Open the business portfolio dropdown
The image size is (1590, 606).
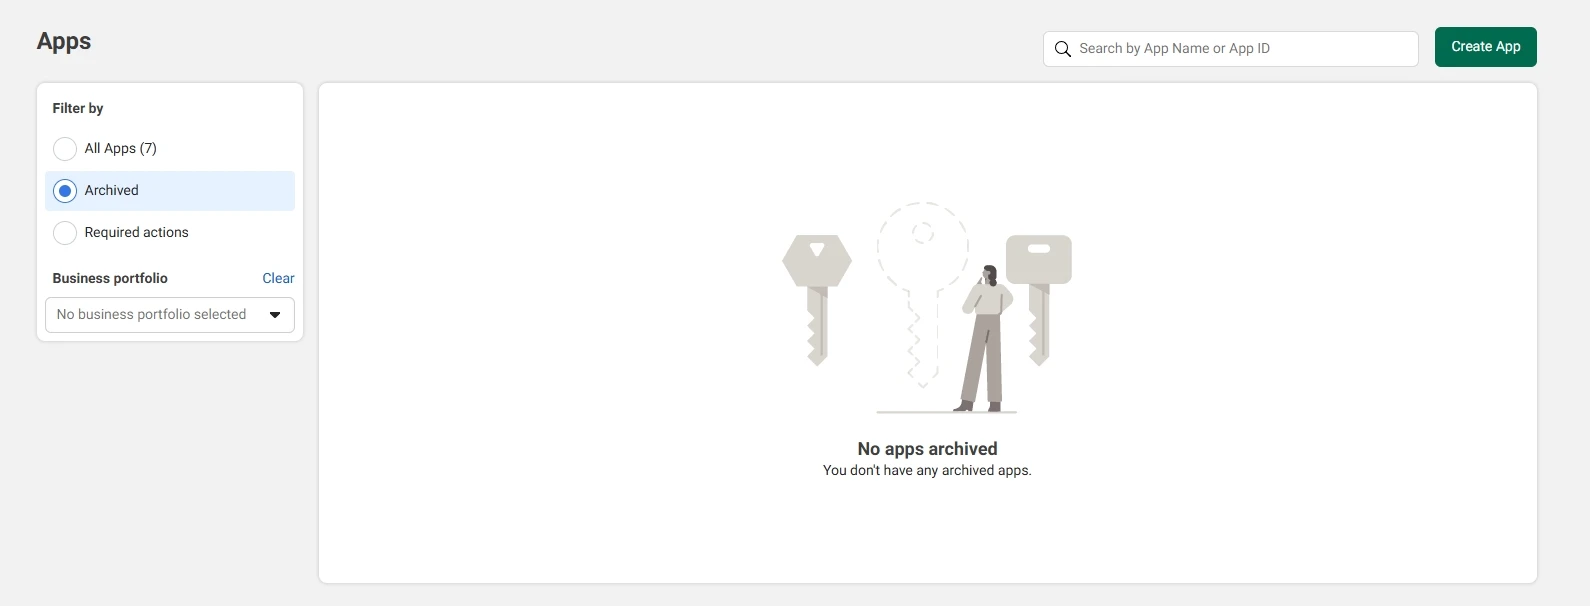coord(170,315)
